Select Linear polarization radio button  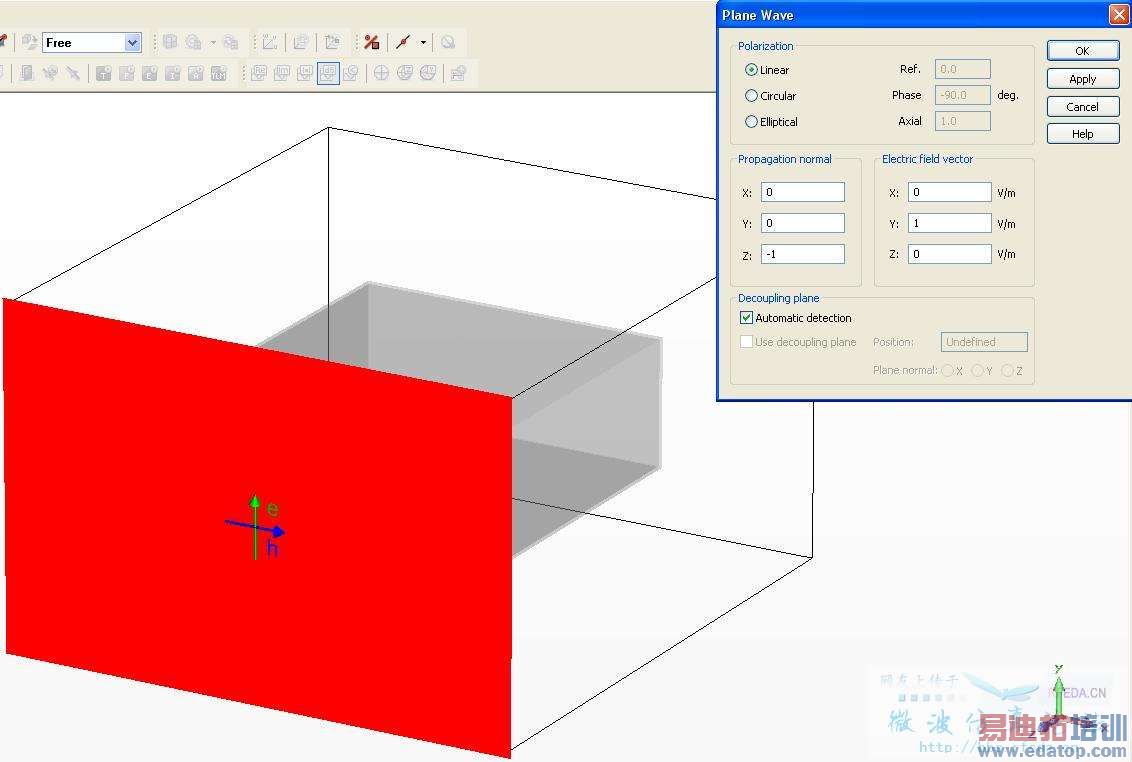752,70
